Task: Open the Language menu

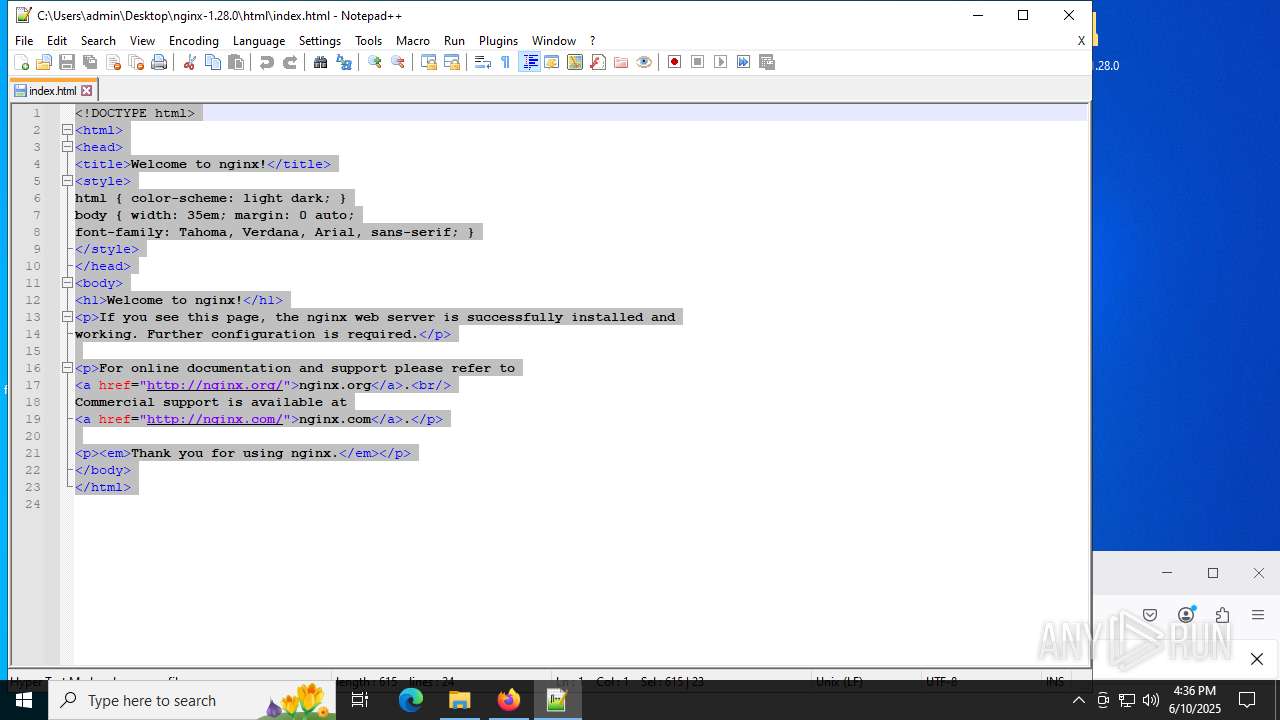Action: 258,41
